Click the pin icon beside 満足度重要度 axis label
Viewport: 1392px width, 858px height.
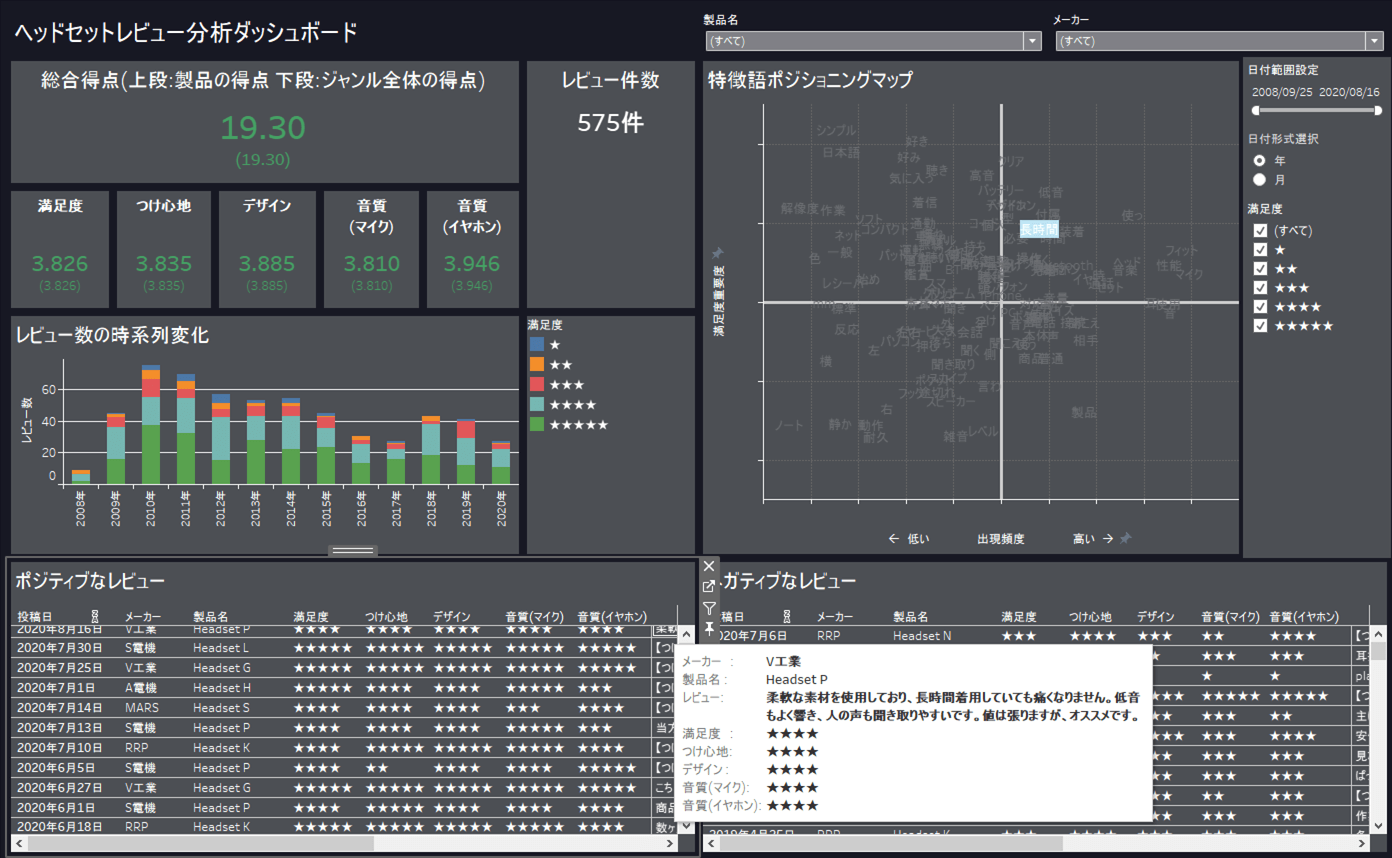717,254
